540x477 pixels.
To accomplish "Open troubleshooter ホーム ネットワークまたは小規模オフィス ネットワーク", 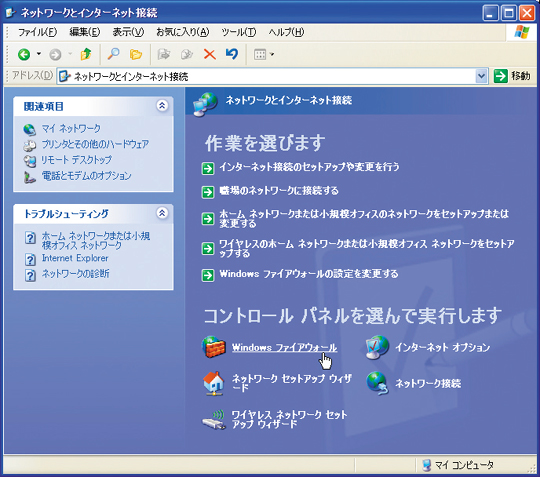I will (x=96, y=240).
